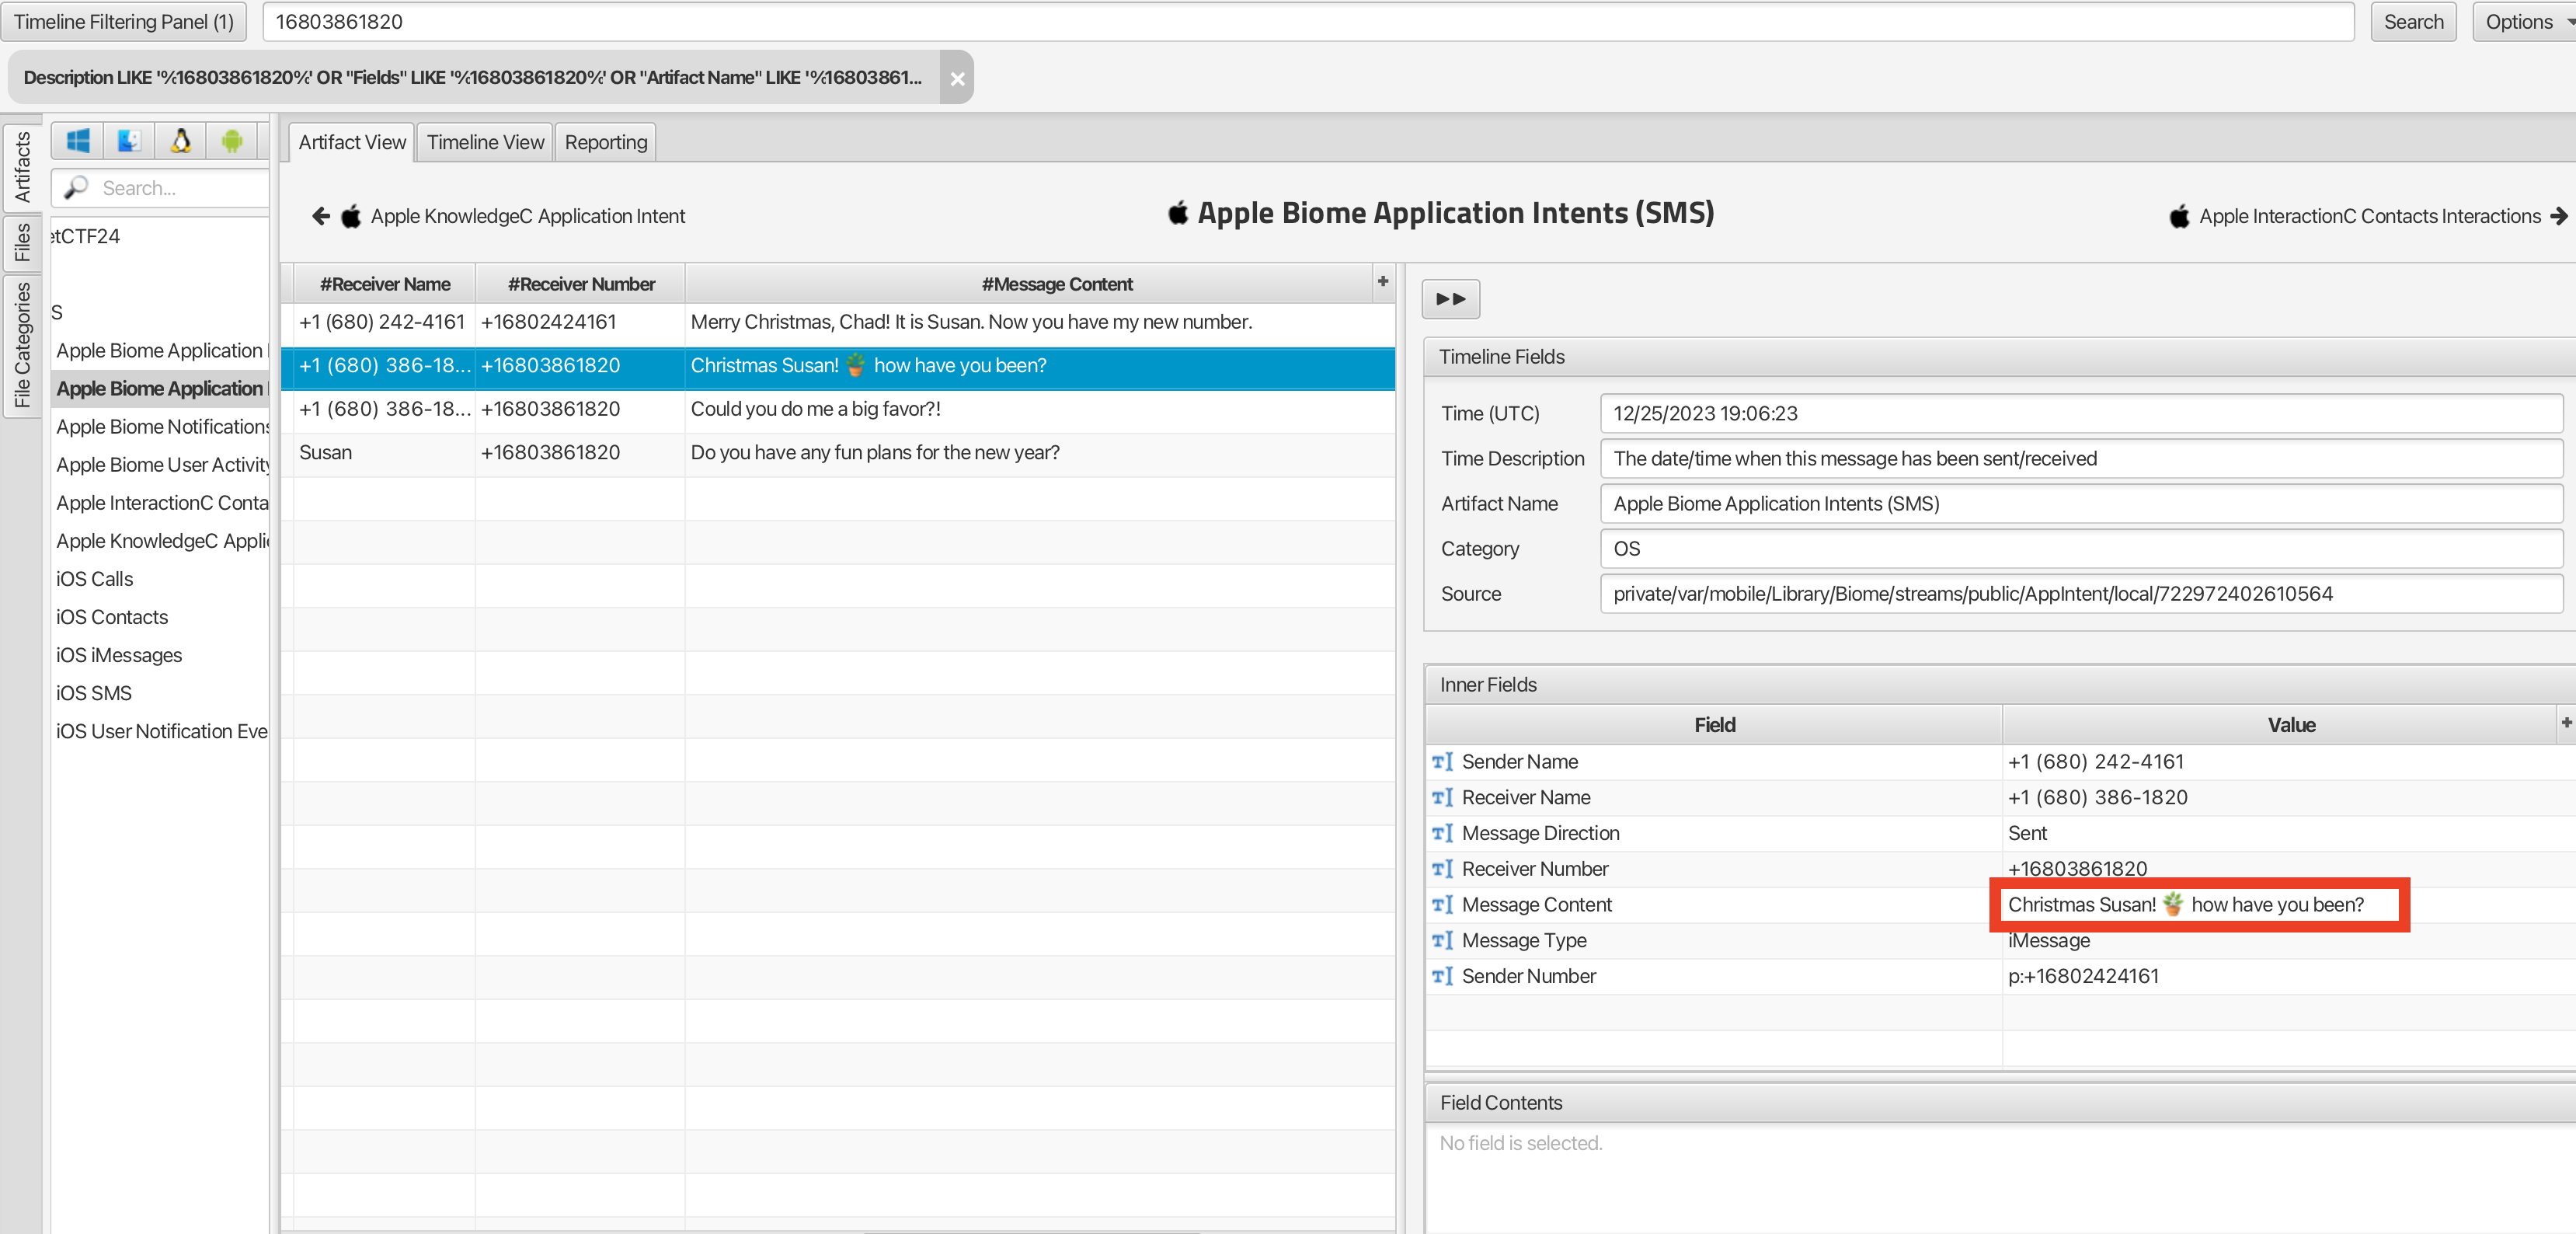This screenshot has width=2576, height=1234.
Task: Filter artifacts by Linux penguin icon
Action: click(181, 141)
